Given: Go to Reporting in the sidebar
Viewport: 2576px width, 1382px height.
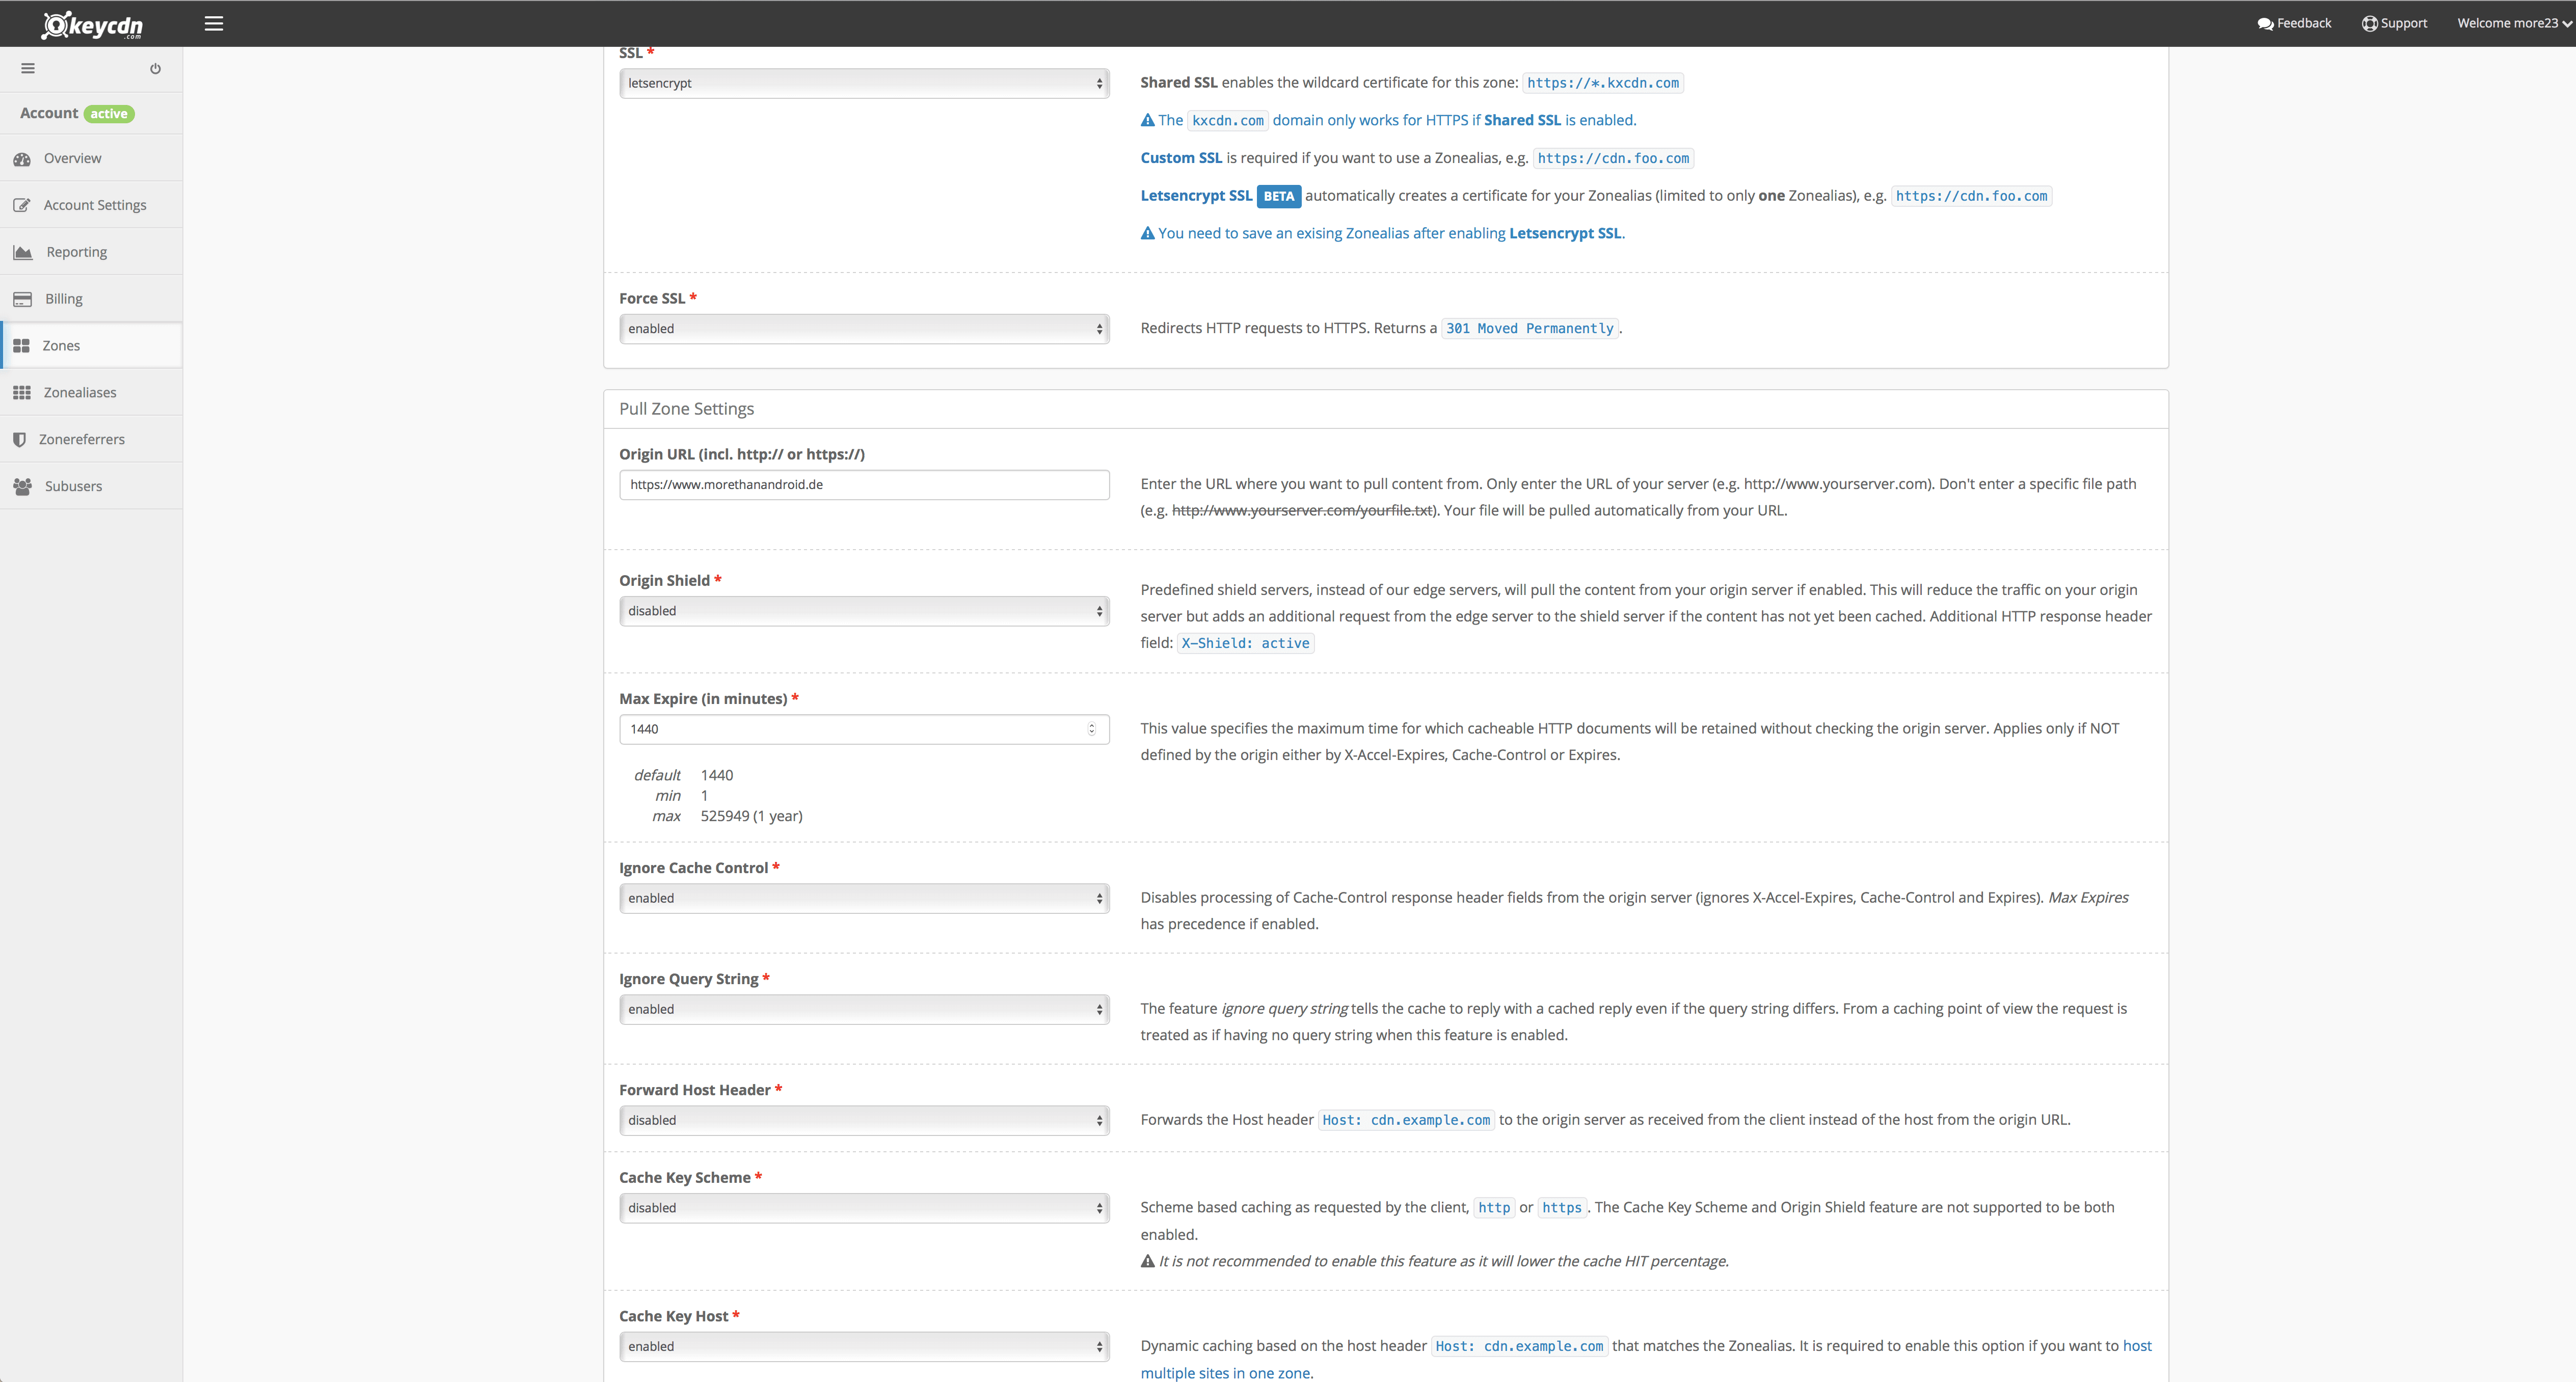Looking at the screenshot, I should (x=91, y=252).
